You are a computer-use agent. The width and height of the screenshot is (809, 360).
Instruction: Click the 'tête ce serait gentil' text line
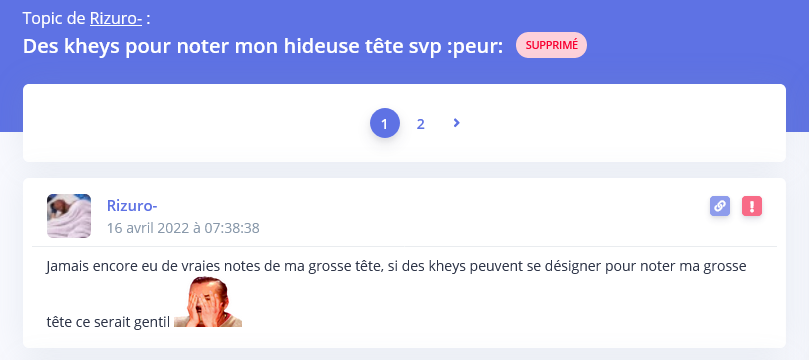pos(108,322)
